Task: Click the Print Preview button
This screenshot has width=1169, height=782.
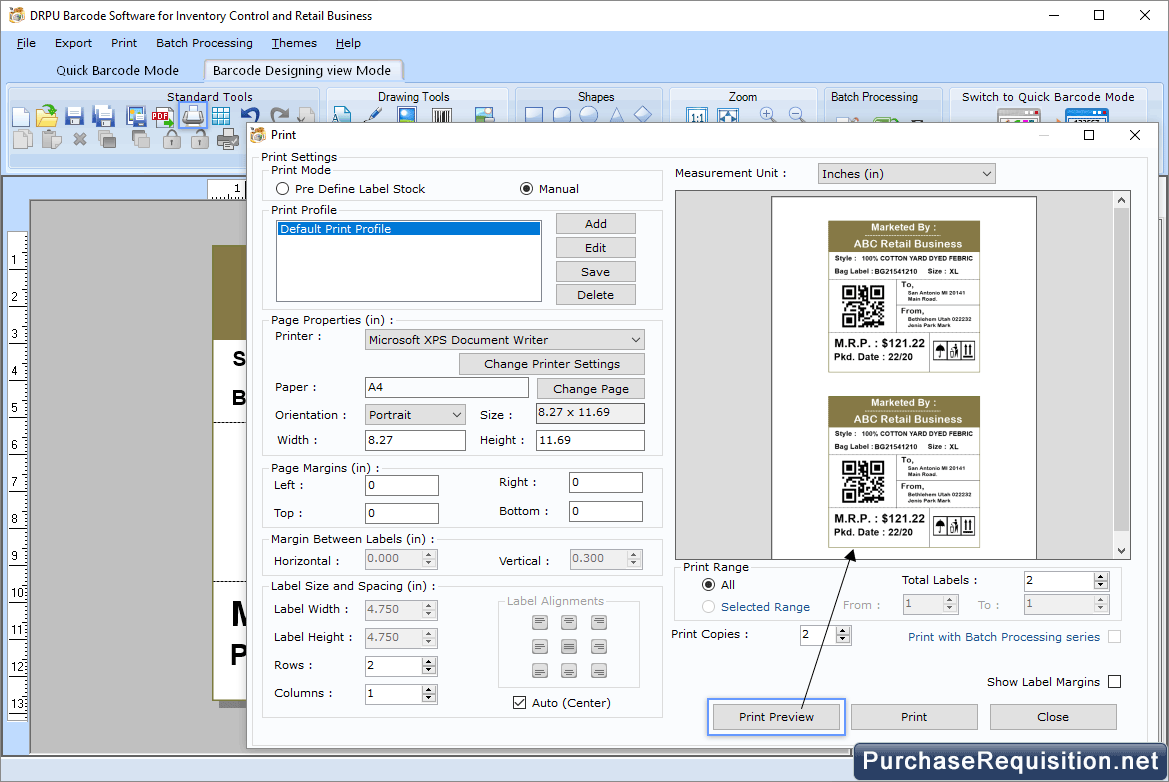Action: pyautogui.click(x=775, y=717)
